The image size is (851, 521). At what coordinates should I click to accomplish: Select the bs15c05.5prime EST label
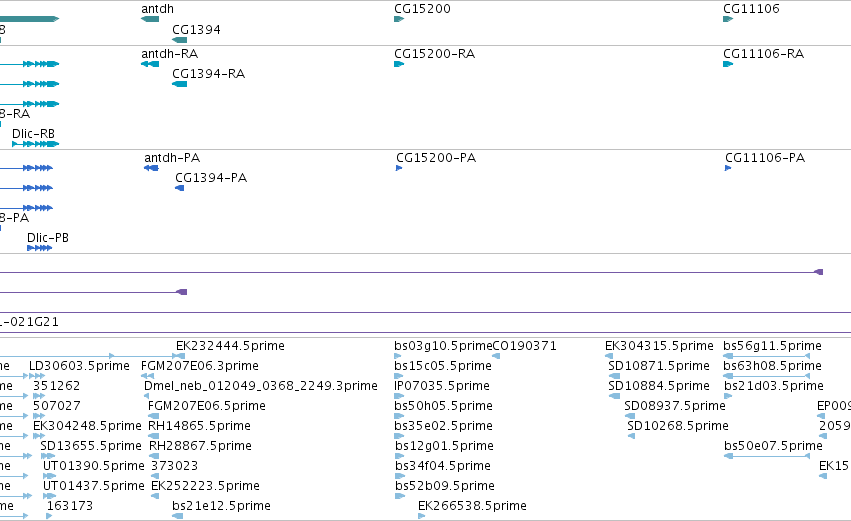[x=443, y=366]
